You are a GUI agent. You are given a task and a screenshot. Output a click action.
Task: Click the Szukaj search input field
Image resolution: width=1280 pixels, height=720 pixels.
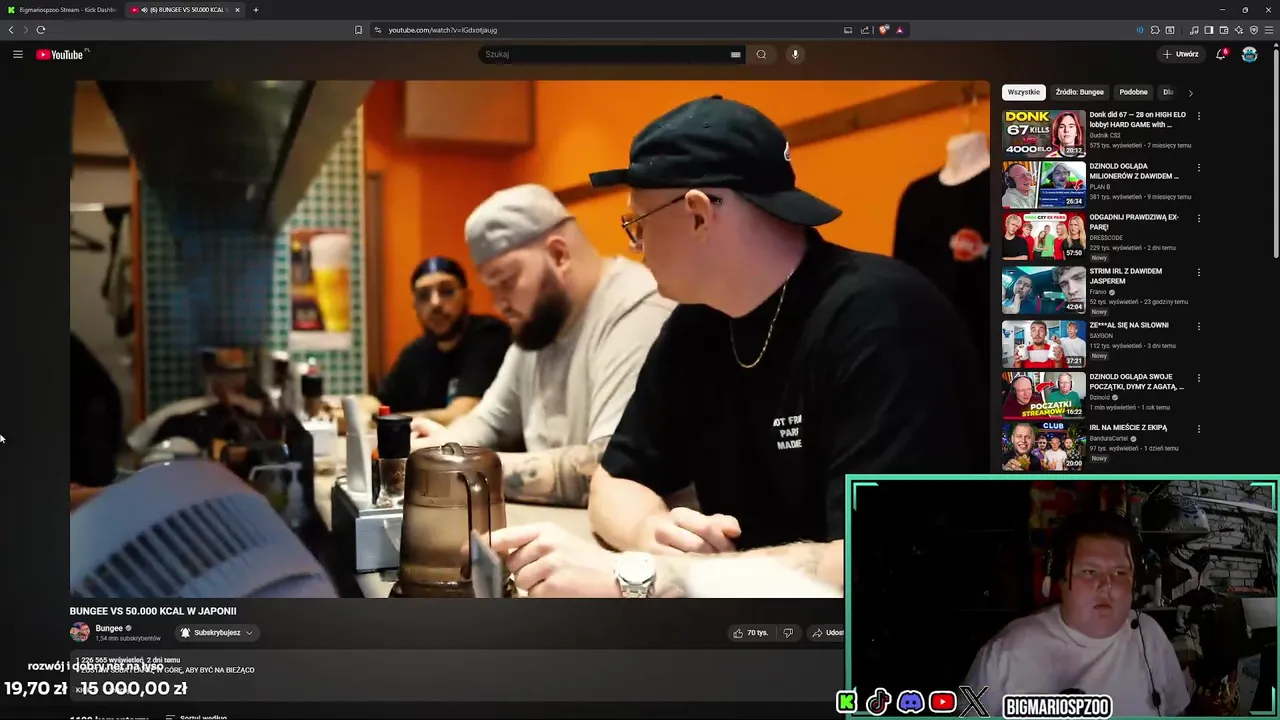pyautogui.click(x=605, y=54)
